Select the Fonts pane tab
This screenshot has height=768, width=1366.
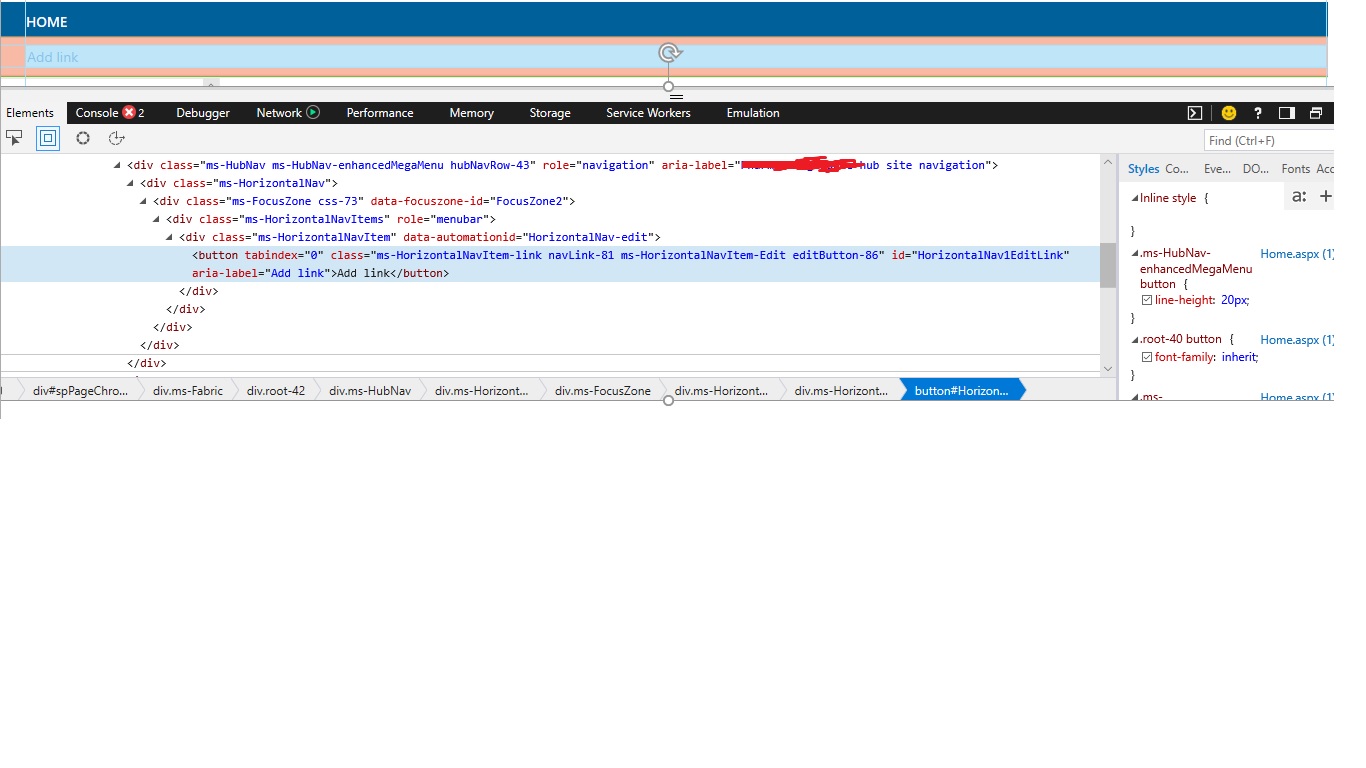tap(1295, 169)
